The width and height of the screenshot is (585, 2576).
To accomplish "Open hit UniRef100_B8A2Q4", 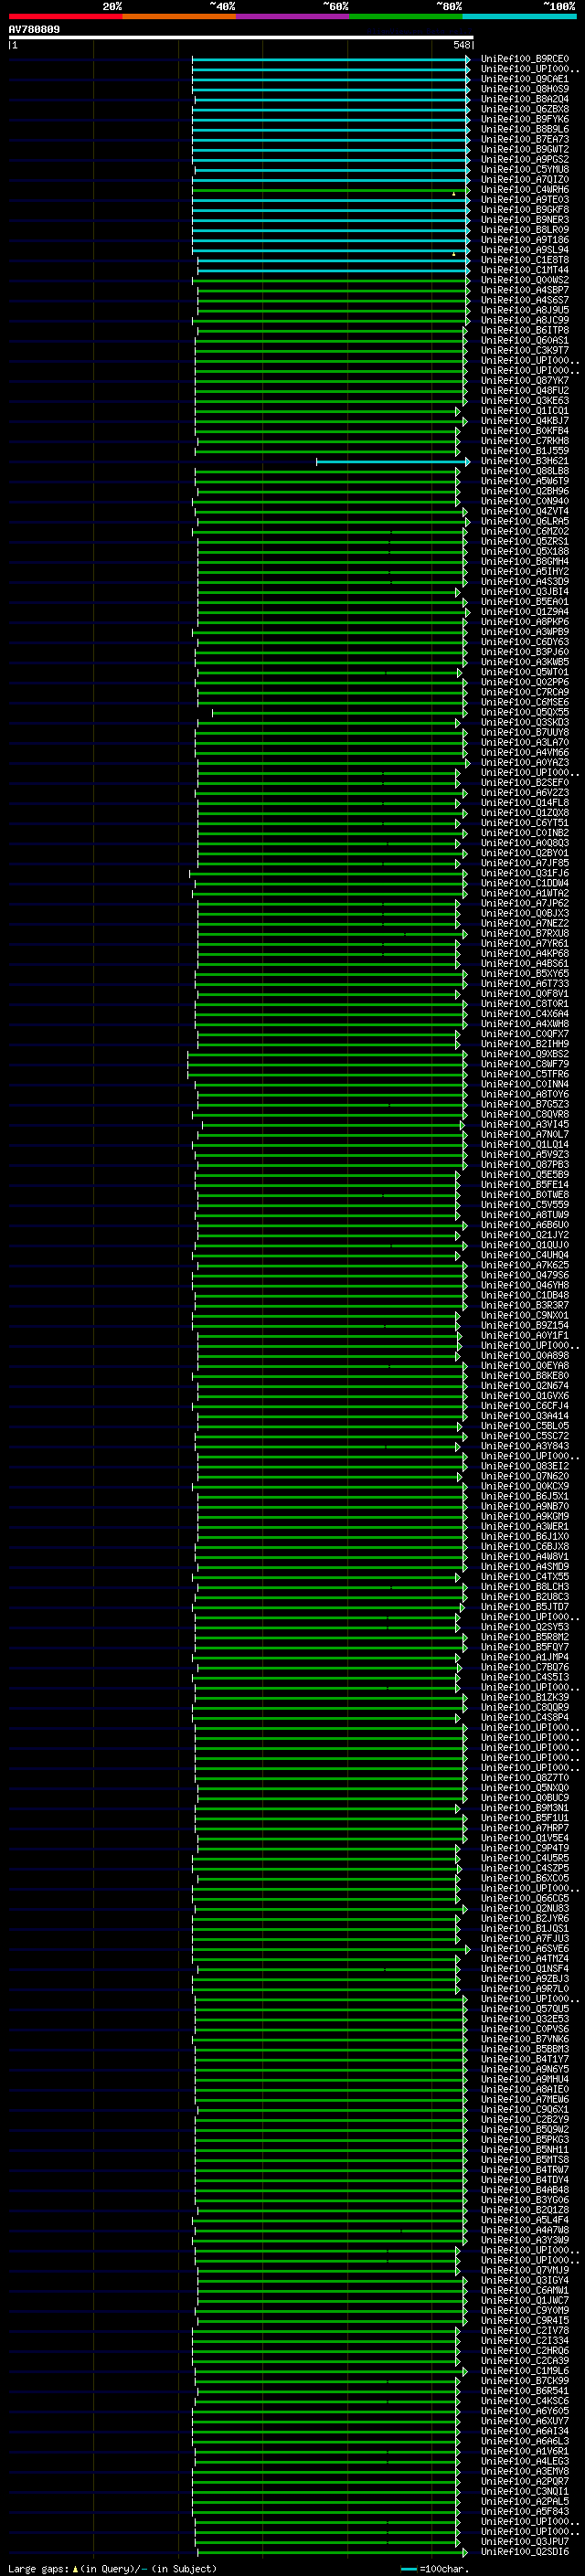I will coord(524,99).
